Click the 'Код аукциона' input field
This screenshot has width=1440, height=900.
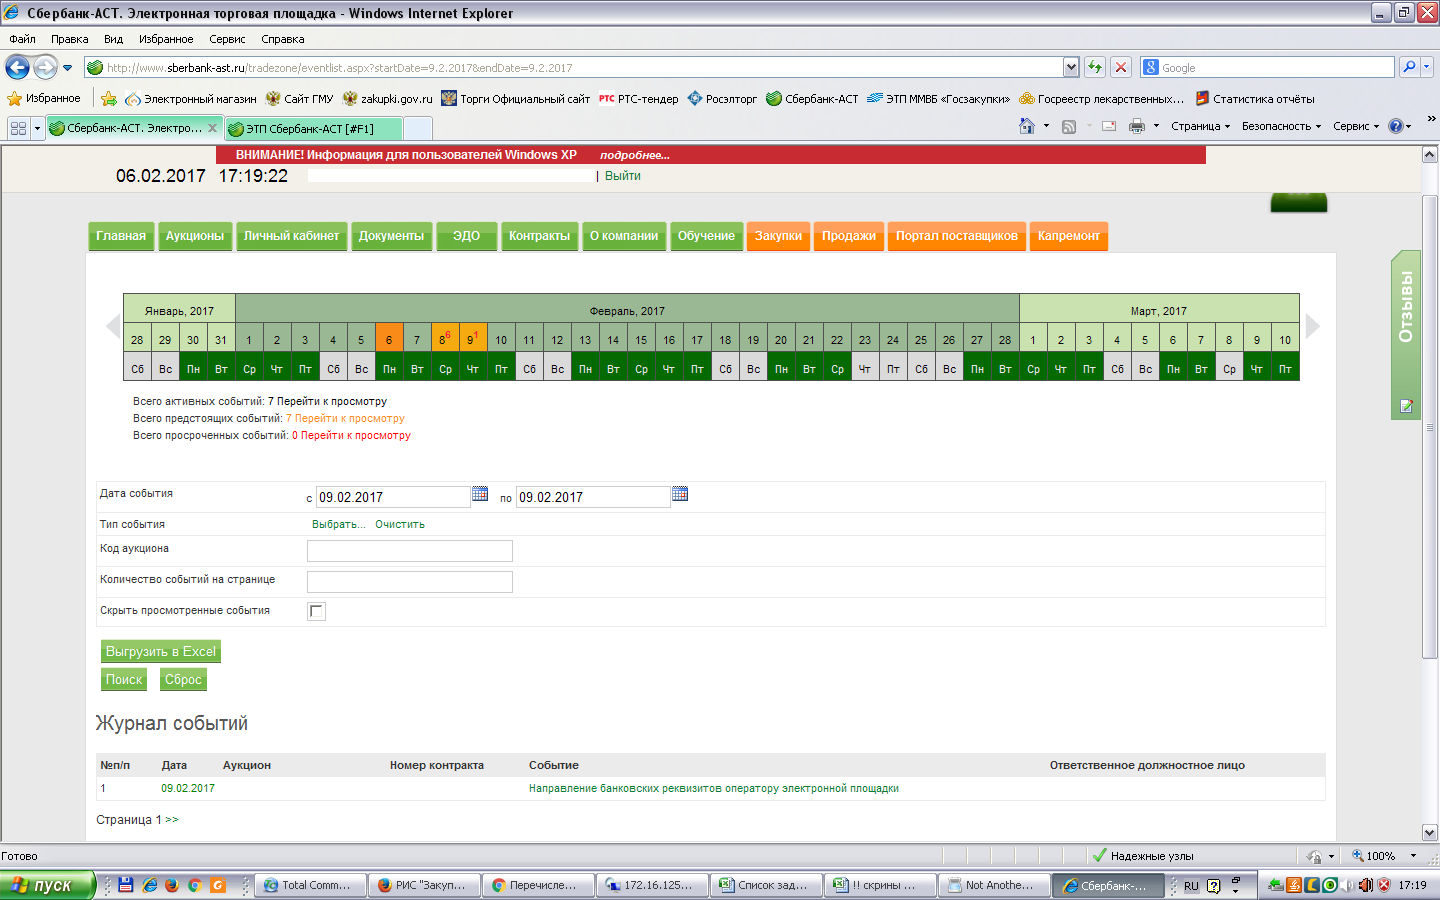click(409, 551)
